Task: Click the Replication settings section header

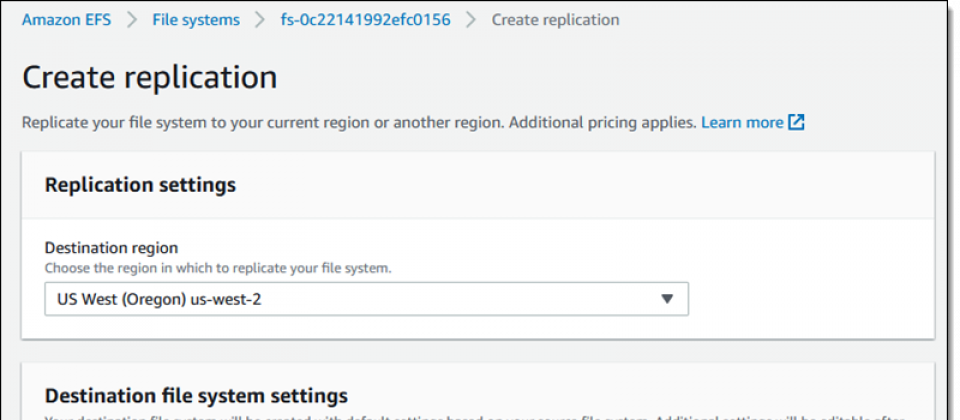Action: coord(140,185)
